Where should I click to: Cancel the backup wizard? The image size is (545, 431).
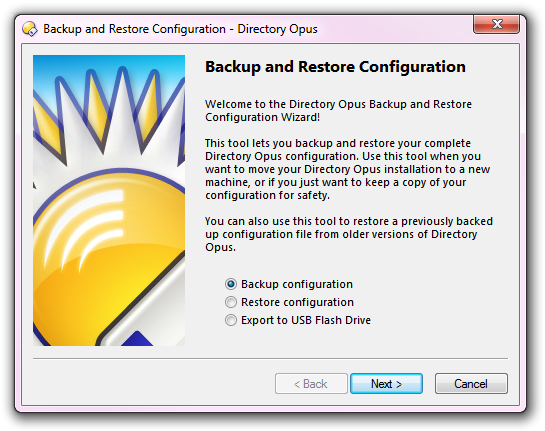pyautogui.click(x=471, y=384)
